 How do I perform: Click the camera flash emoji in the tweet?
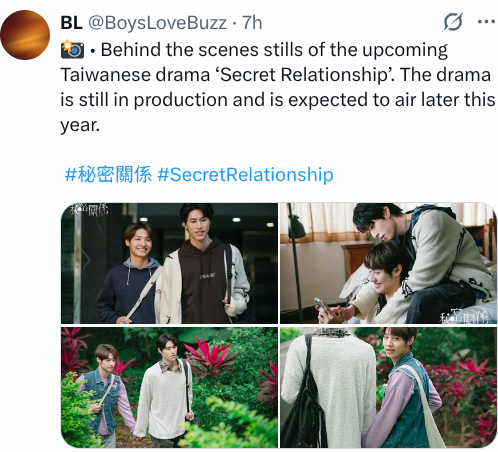coord(72,49)
